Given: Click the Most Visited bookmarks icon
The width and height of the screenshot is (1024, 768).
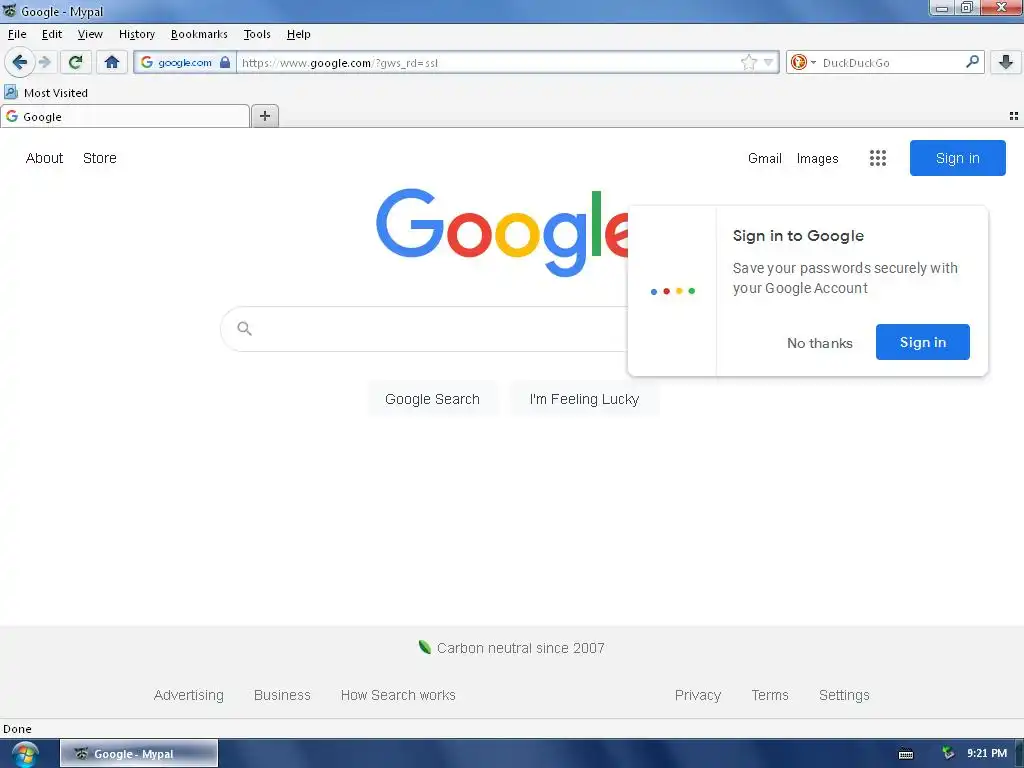Looking at the screenshot, I should coord(11,92).
